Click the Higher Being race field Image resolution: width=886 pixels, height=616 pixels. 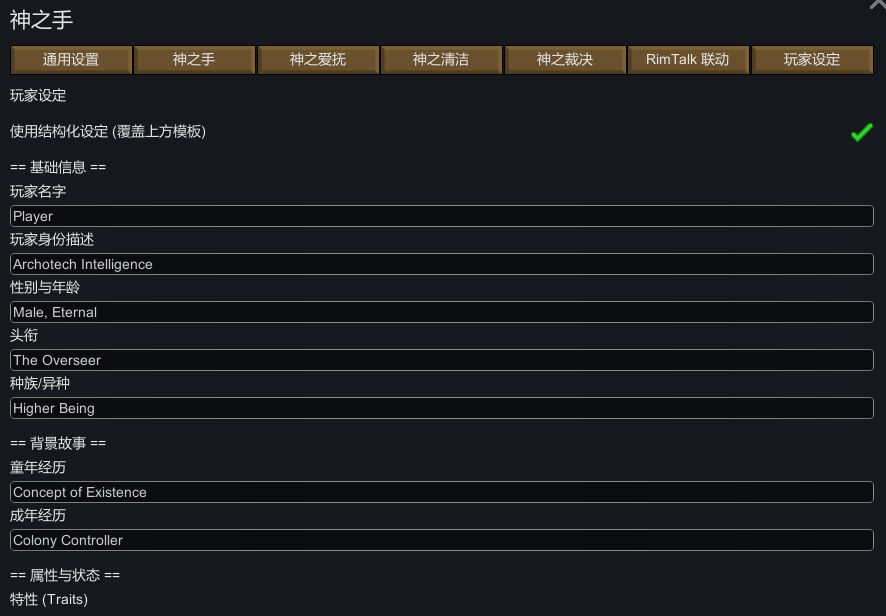[x=441, y=408]
